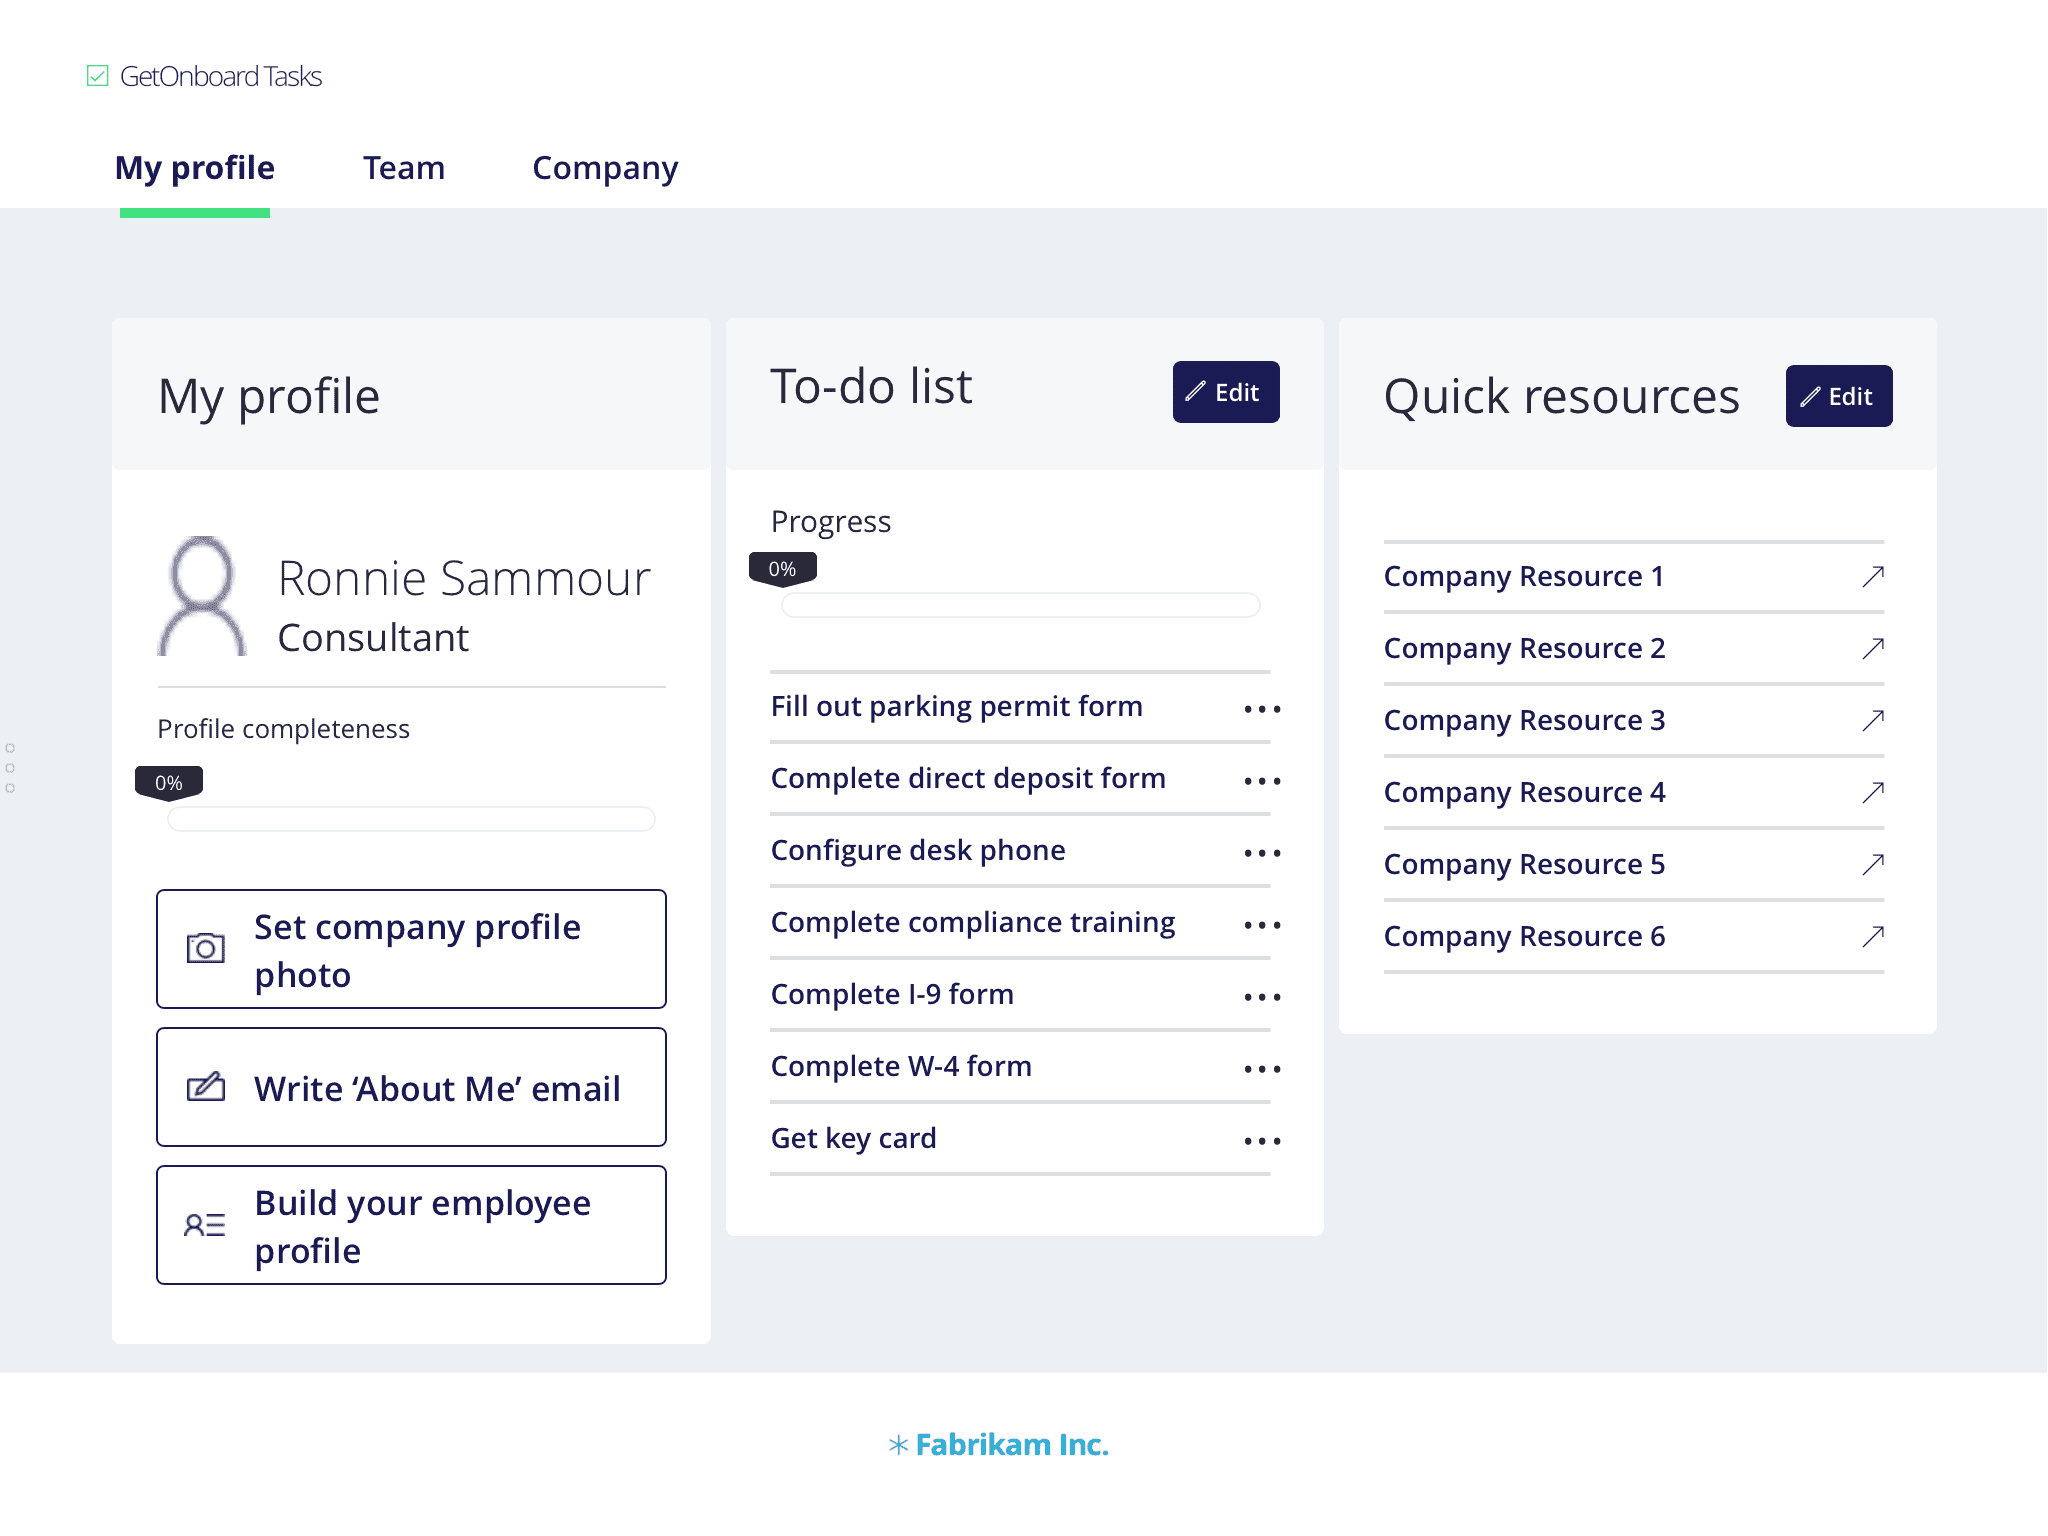Viewport: 2048px width, 1536px height.
Task: Switch to the Company tab
Action: coord(605,168)
